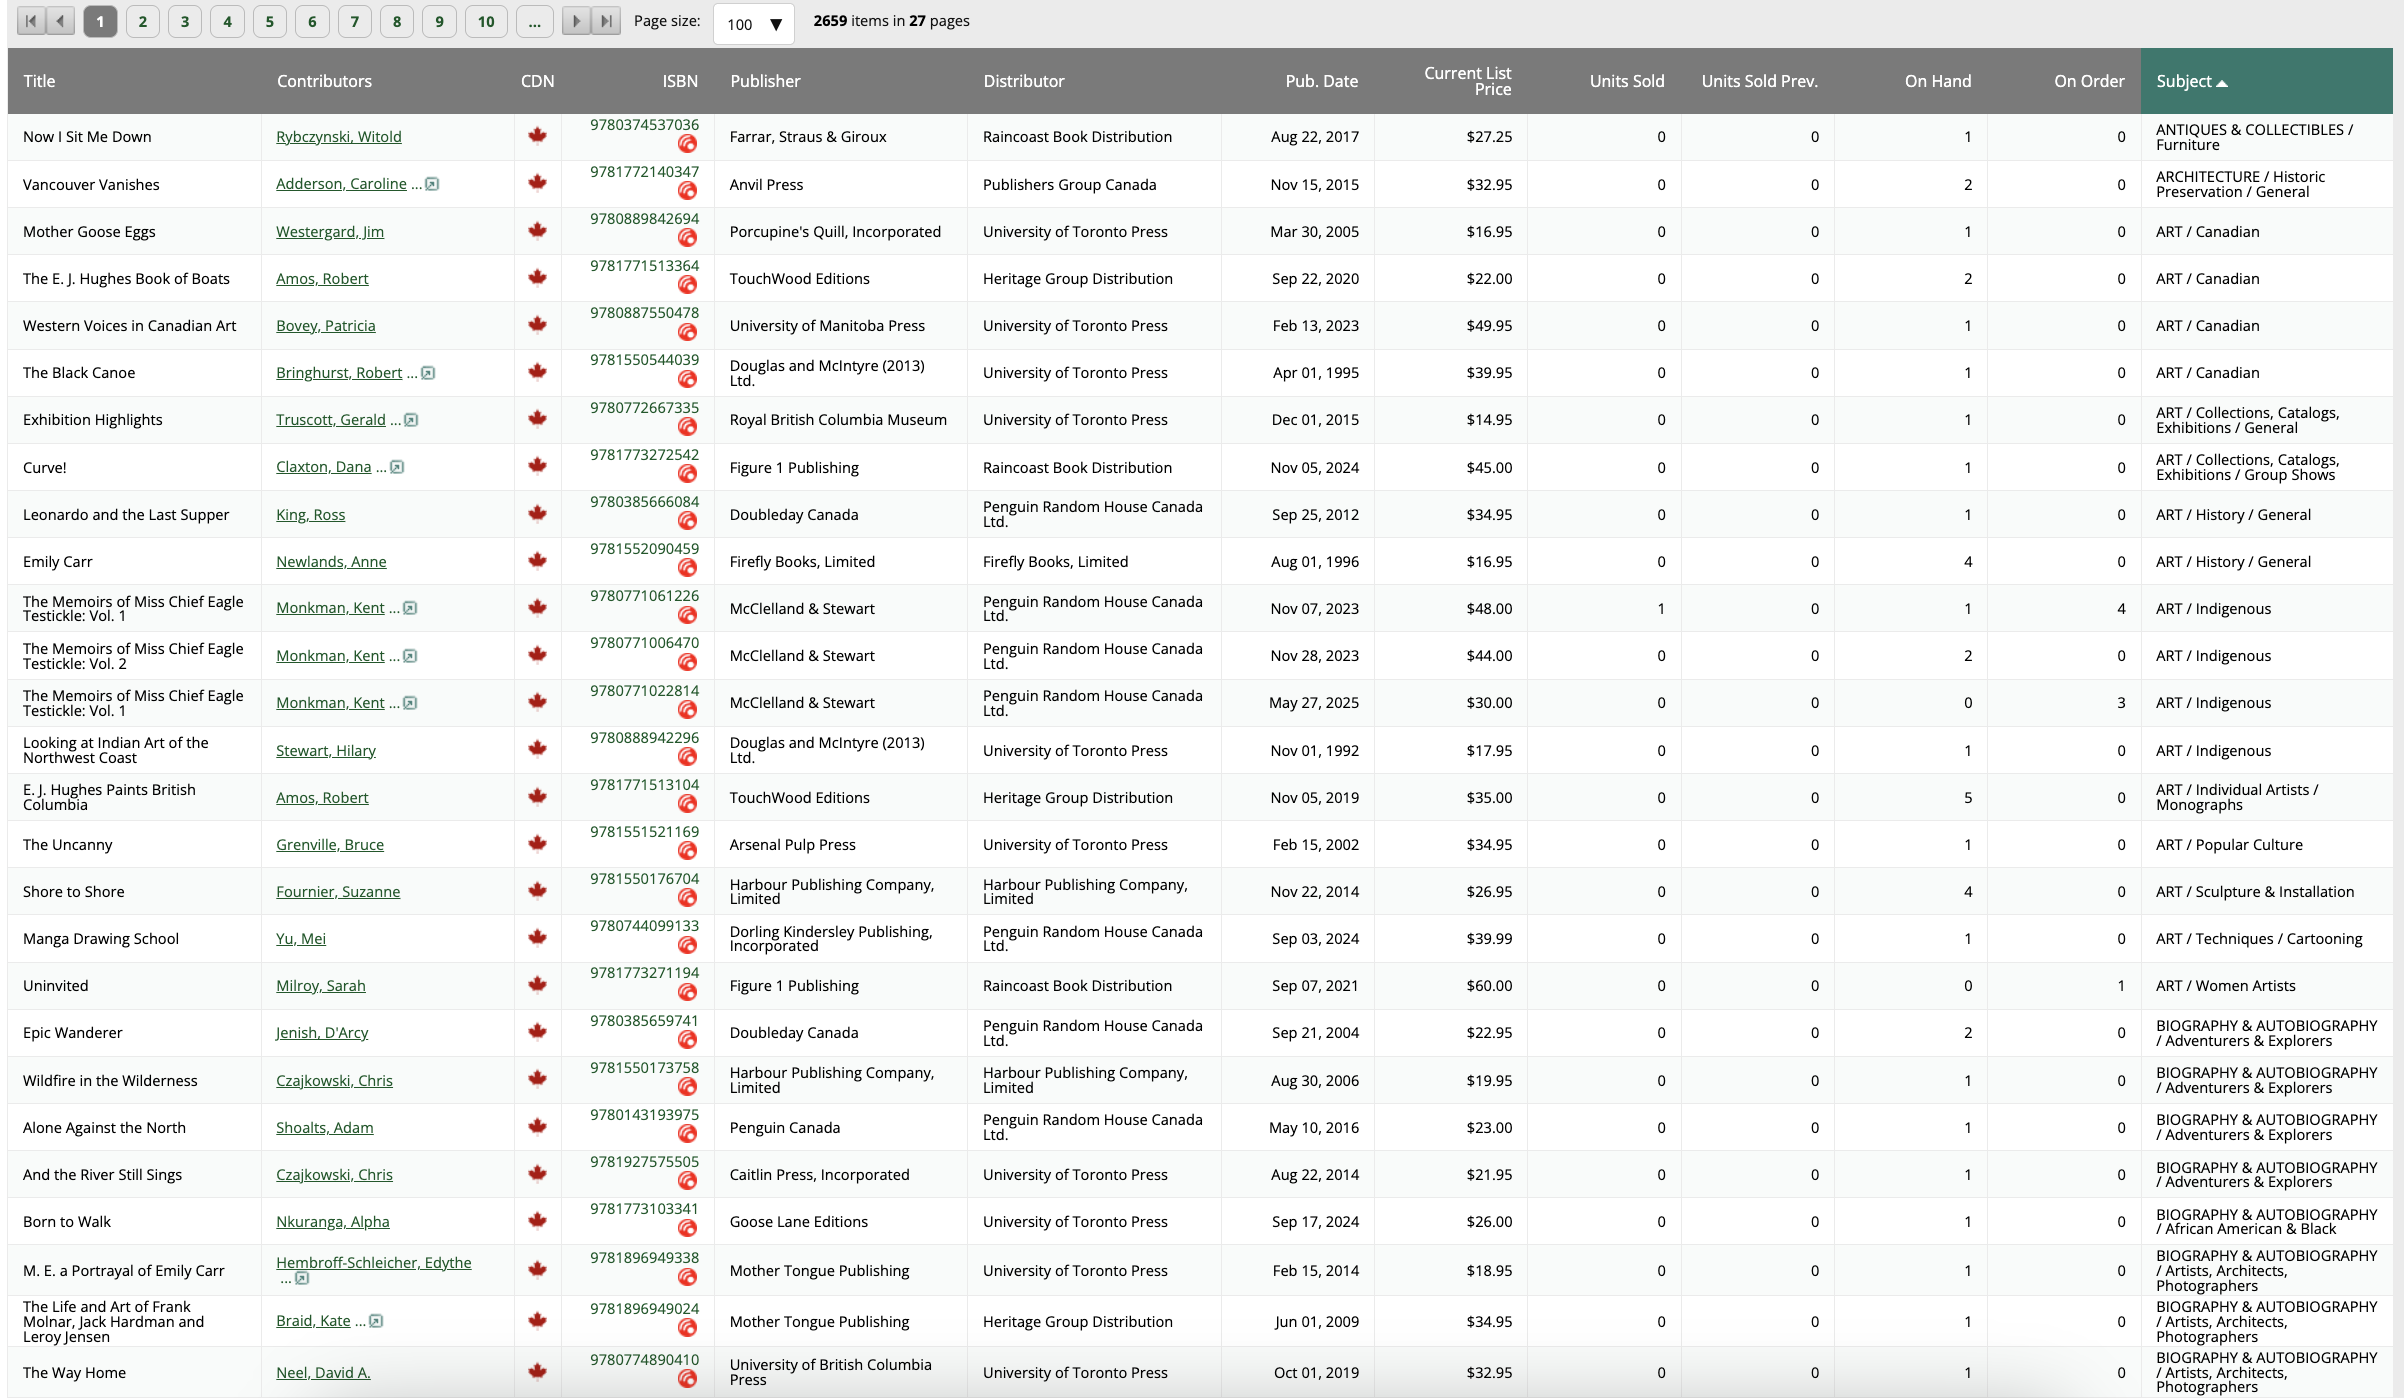Click the red circle icon under ISBN 9781771513364
The height and width of the screenshot is (1398, 2404).
688,285
